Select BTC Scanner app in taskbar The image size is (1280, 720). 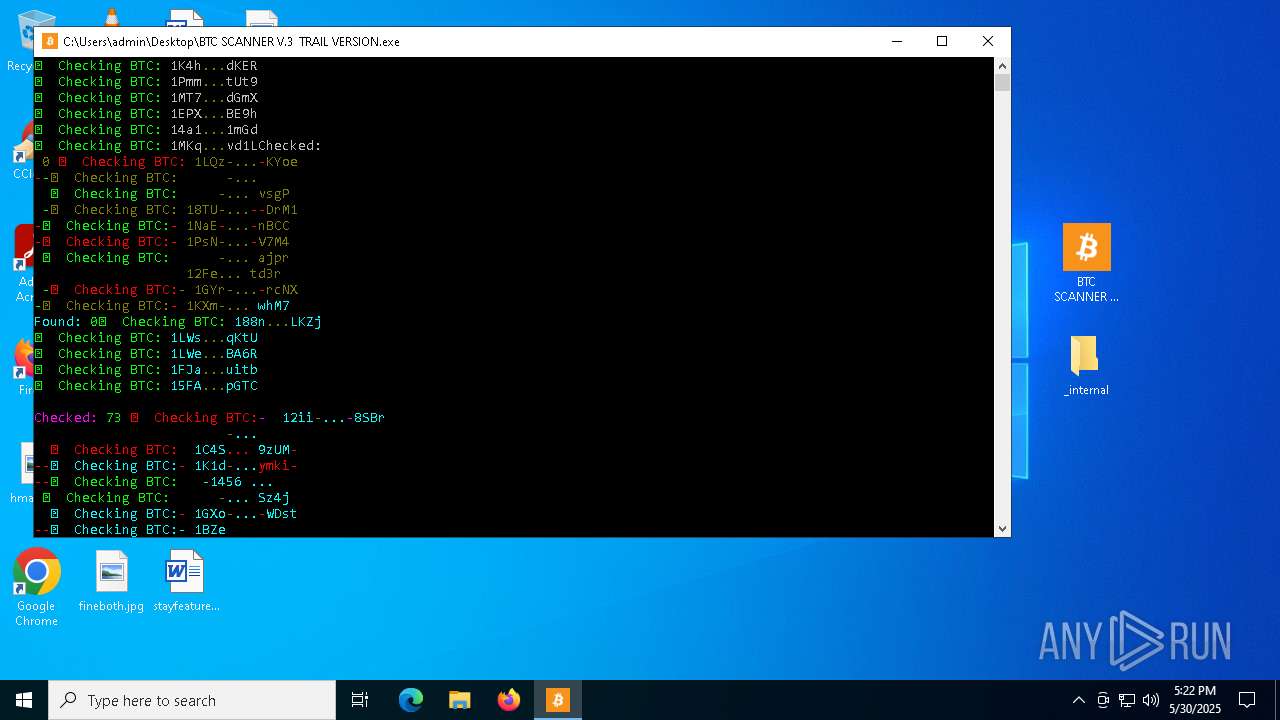[557, 700]
